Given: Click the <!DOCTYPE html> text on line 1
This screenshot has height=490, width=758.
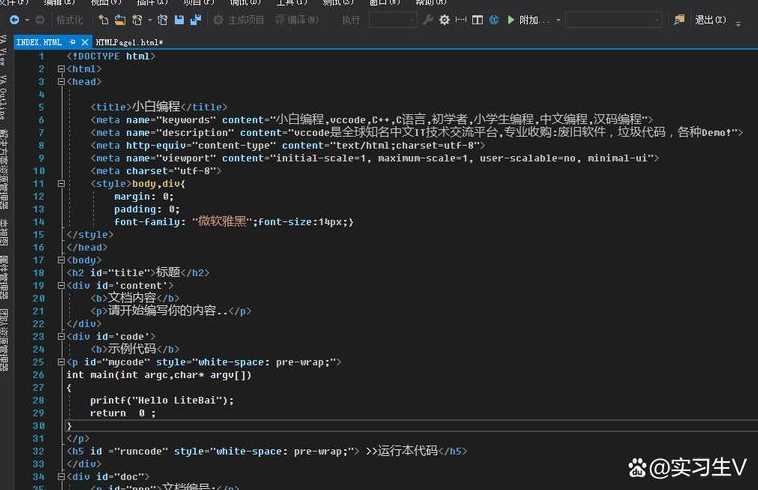Looking at the screenshot, I should click(x=111, y=56).
